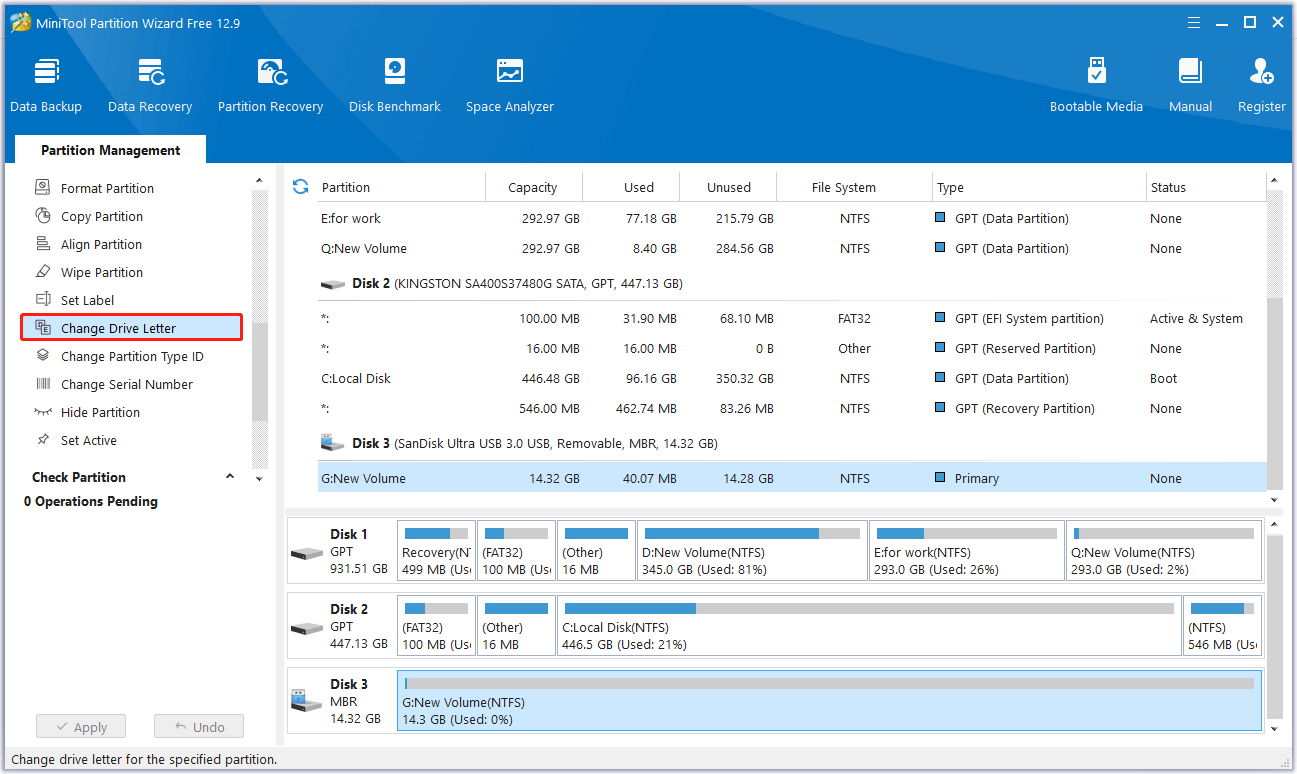Sort by Unused column header
This screenshot has height=774, width=1297.
(729, 187)
